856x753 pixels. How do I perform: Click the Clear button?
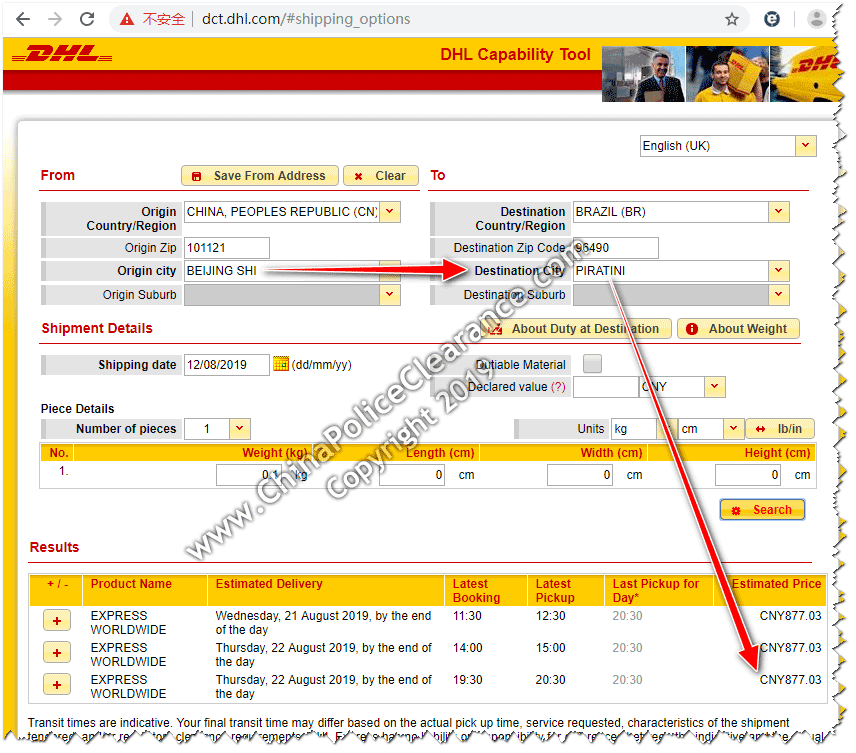[x=381, y=176]
